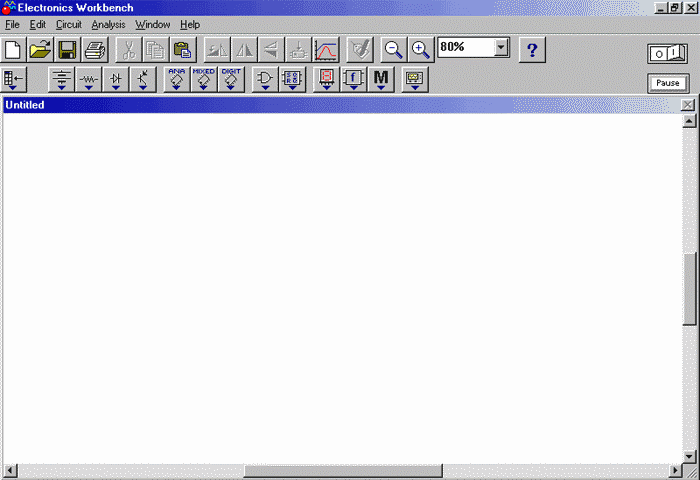Open the Instruments parts bin
The width and height of the screenshot is (700, 480).
point(415,79)
